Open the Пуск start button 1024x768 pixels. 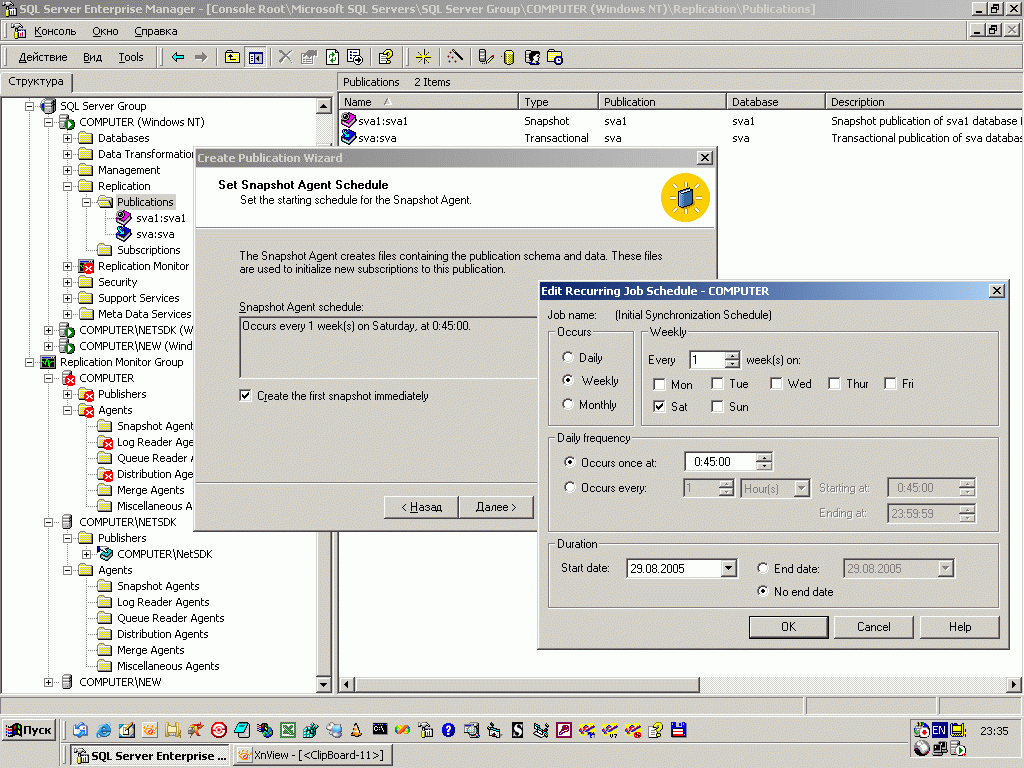click(x=29, y=730)
